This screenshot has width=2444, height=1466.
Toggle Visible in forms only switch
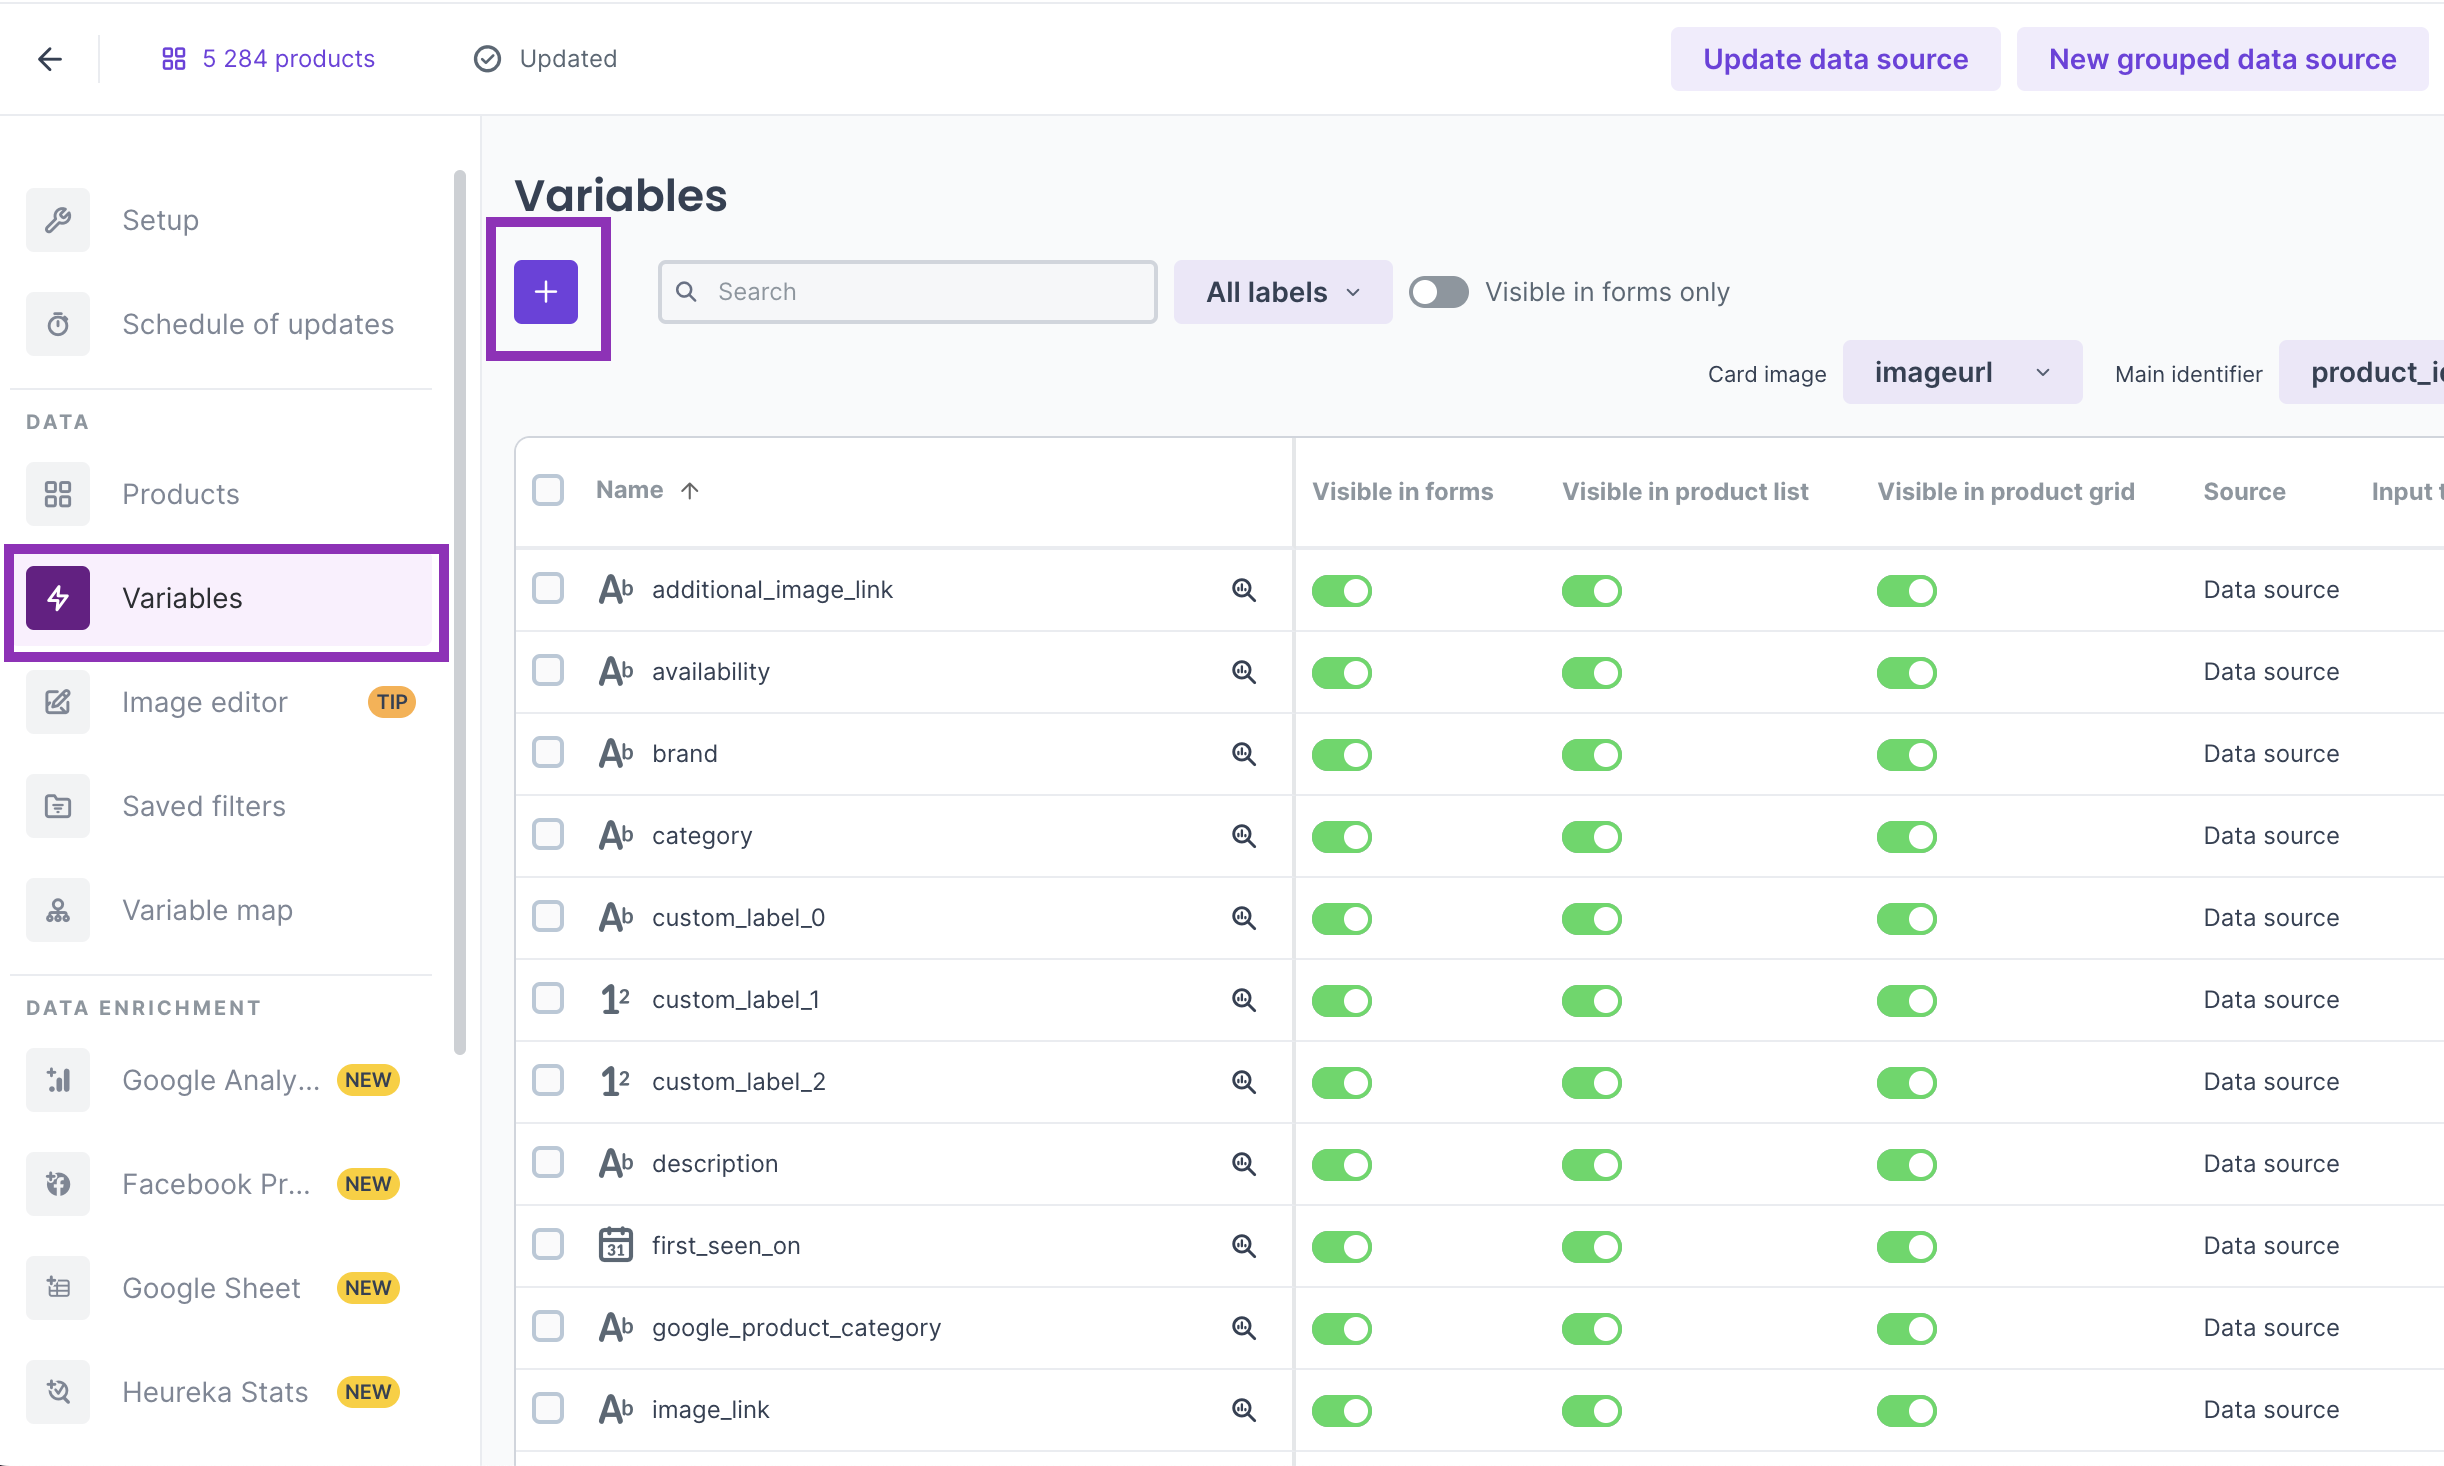tap(1438, 292)
